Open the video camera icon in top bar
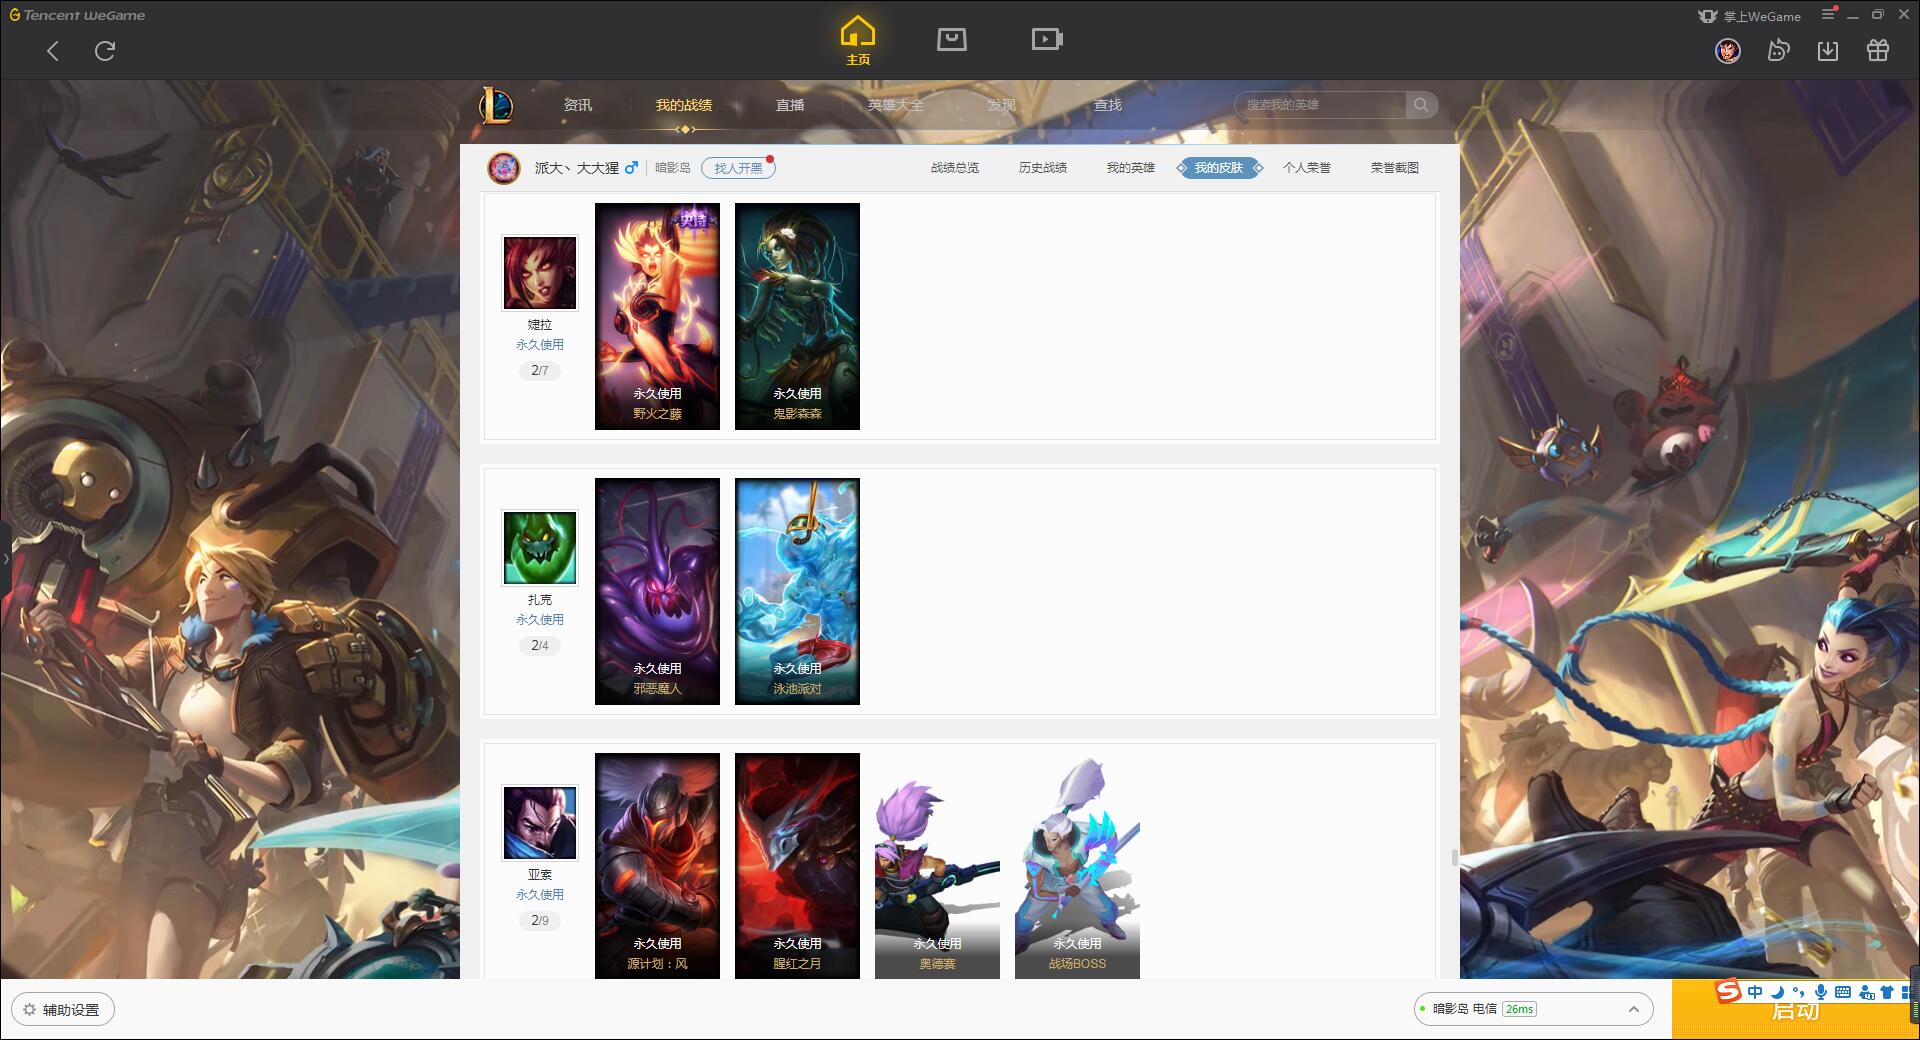The image size is (1920, 1040). (1047, 39)
